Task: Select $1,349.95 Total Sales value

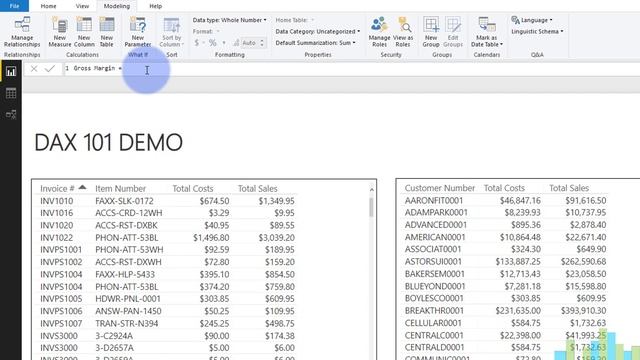Action: point(276,201)
